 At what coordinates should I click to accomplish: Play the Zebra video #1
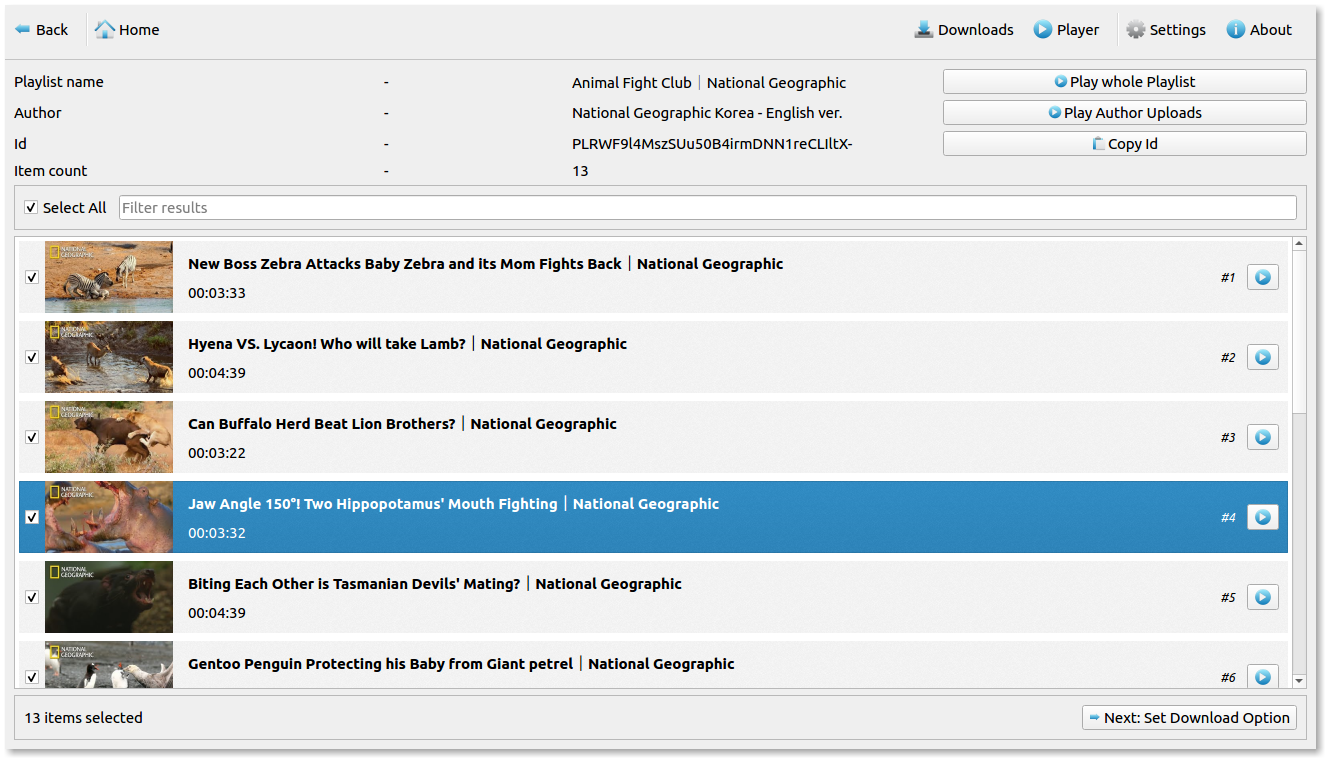(1262, 277)
